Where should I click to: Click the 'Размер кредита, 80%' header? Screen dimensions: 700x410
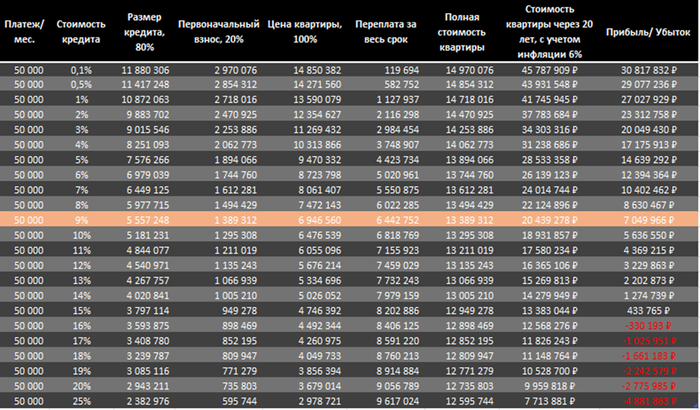(148, 32)
